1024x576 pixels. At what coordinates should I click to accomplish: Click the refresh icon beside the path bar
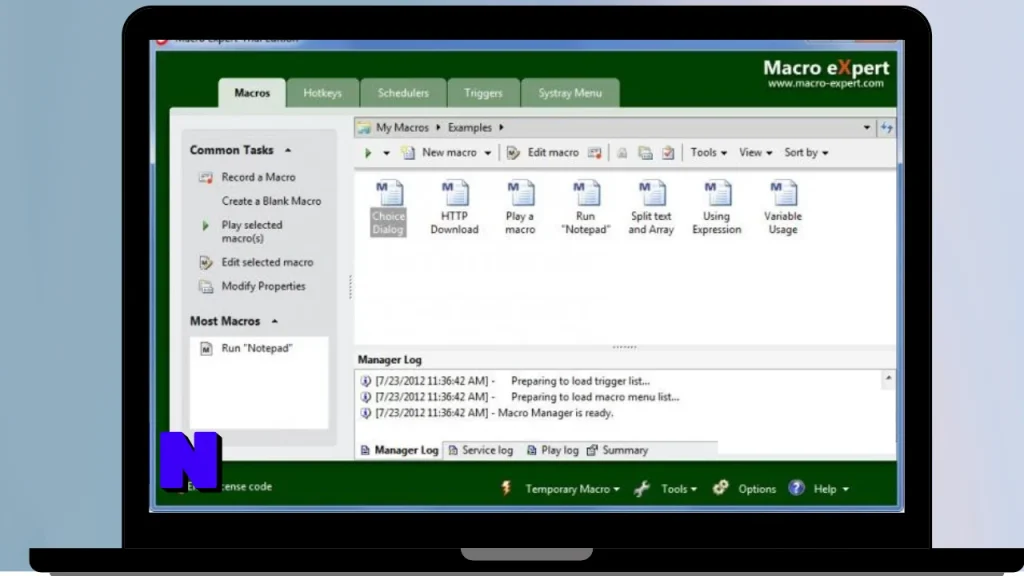886,128
